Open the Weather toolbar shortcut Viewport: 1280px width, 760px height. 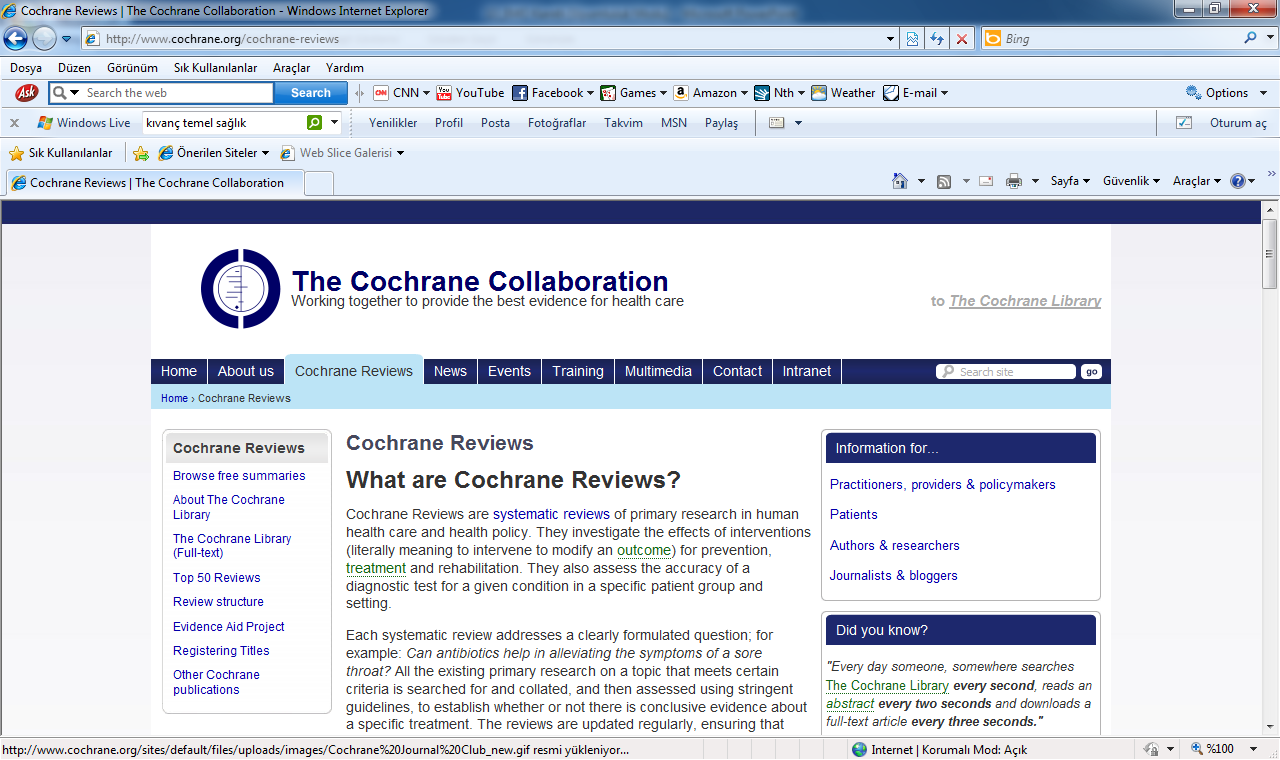(843, 93)
